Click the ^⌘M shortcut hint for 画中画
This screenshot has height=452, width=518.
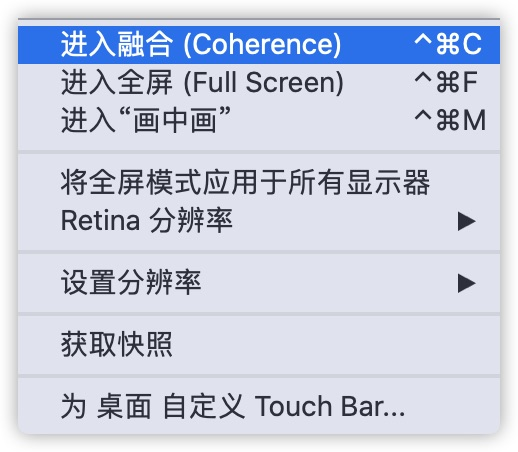click(x=450, y=120)
